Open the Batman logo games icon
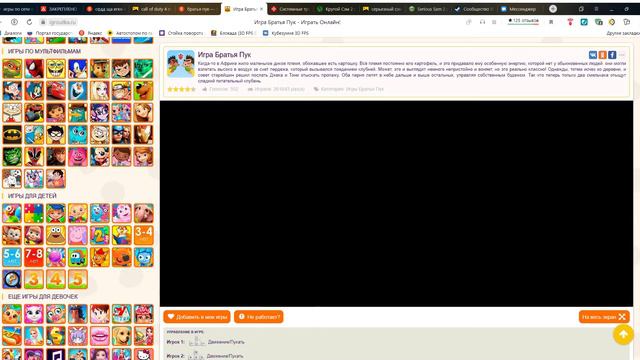This screenshot has height=360, width=640. click(12, 134)
